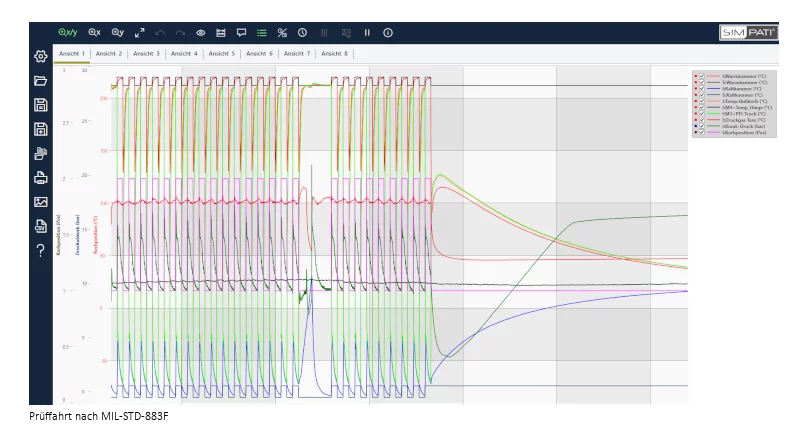The image size is (809, 428).
Task: Switch to the Ansicht 2 tab
Action: 109,53
